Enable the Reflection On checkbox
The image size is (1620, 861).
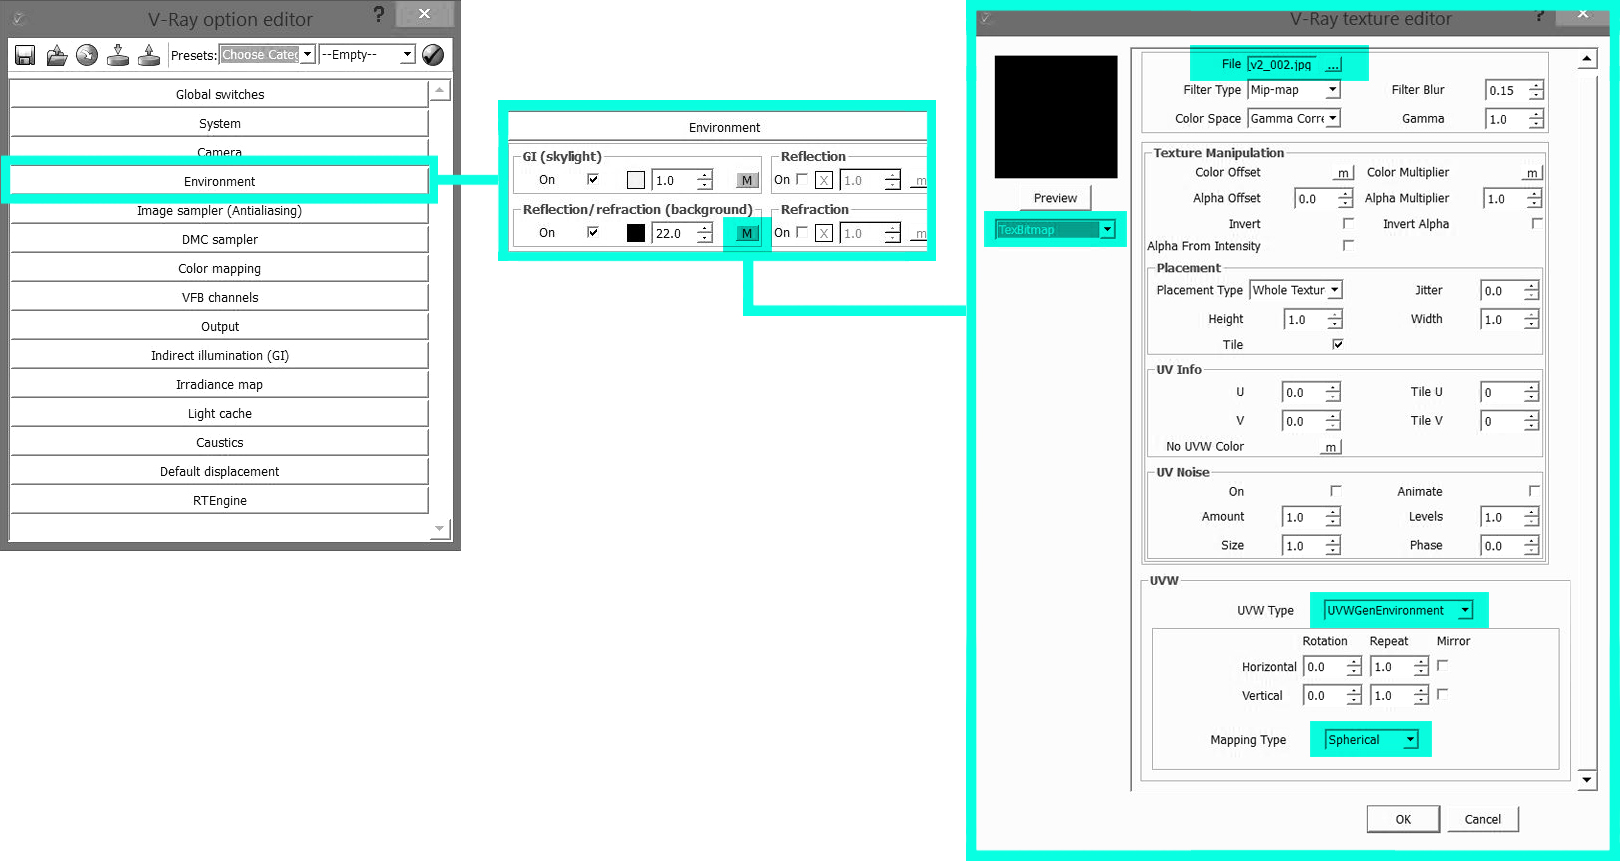pyautogui.click(x=802, y=180)
